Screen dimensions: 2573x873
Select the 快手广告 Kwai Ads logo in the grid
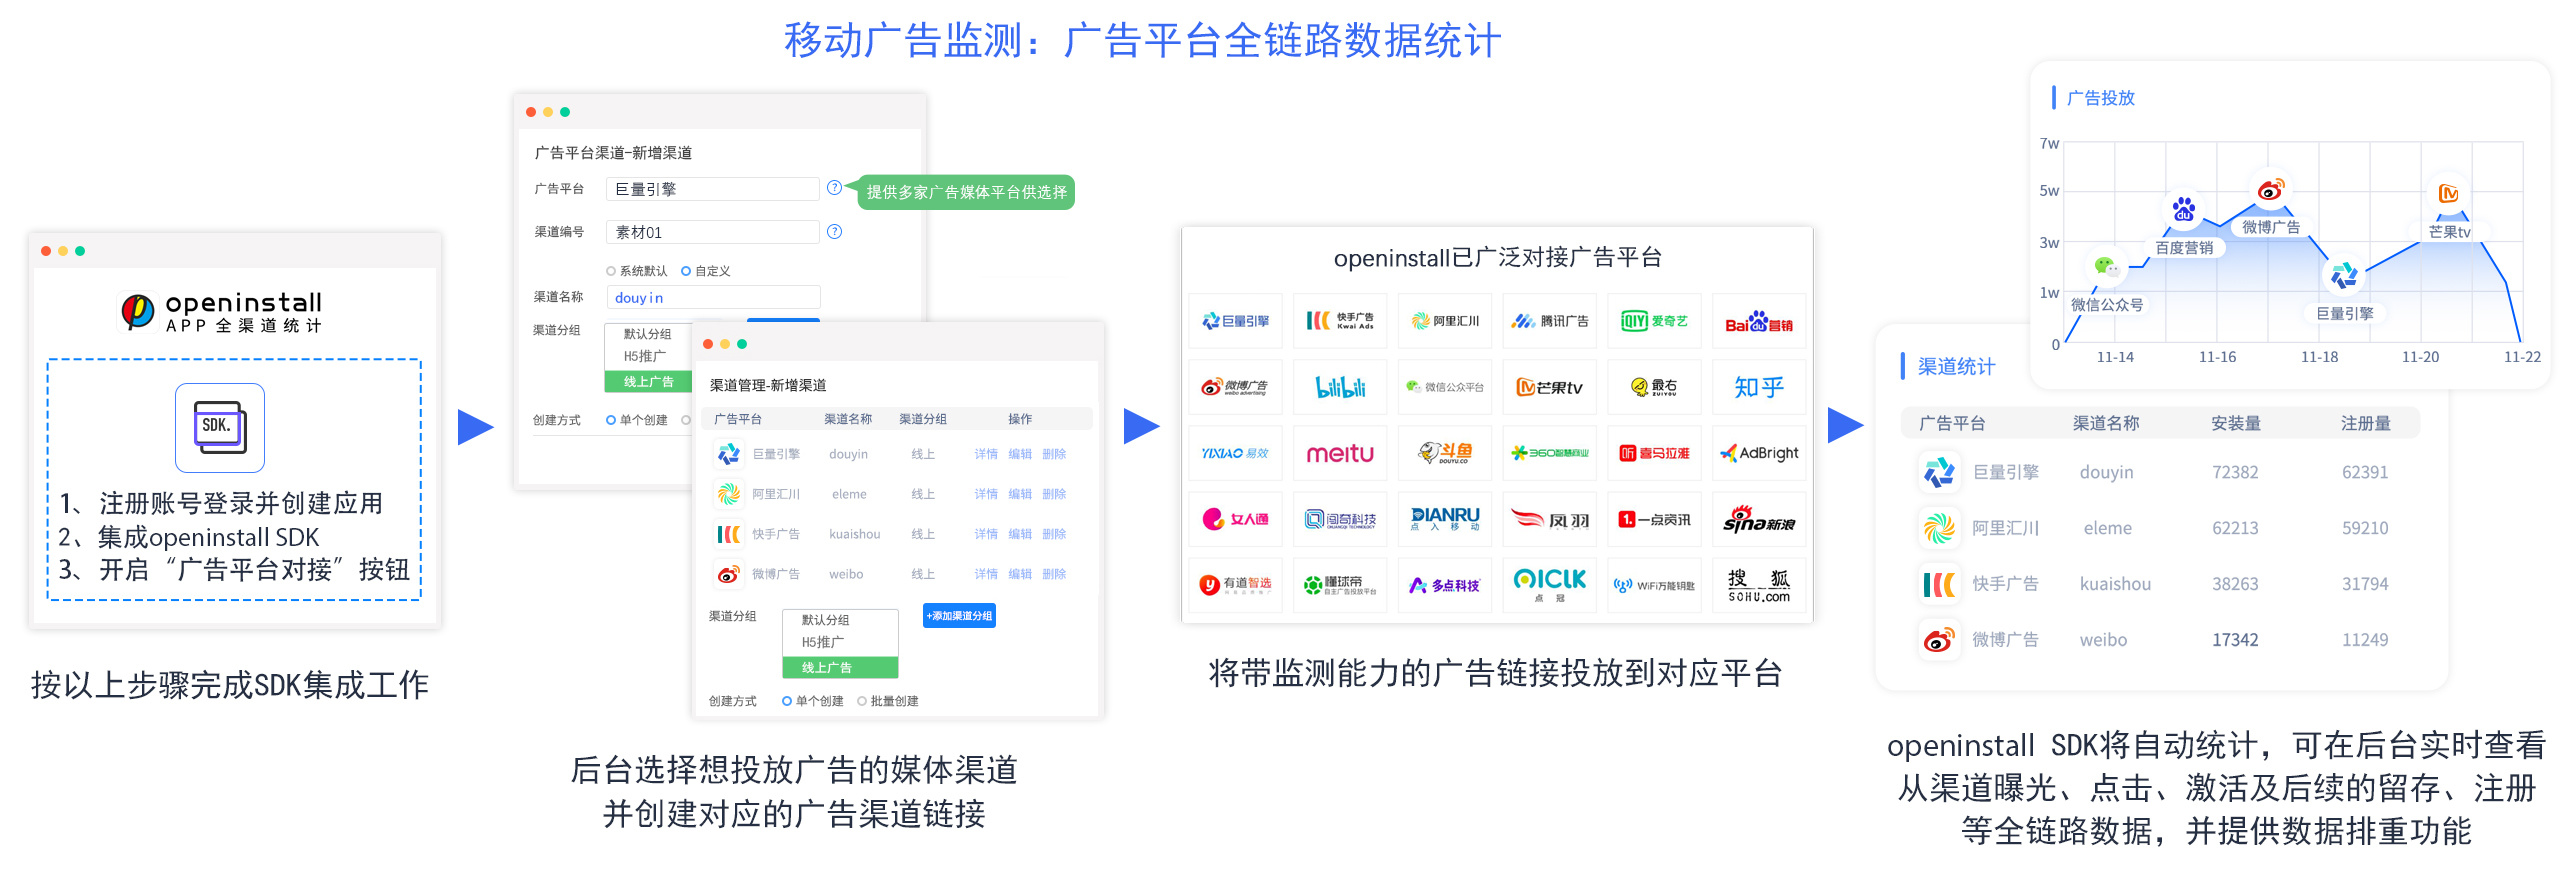(1340, 321)
